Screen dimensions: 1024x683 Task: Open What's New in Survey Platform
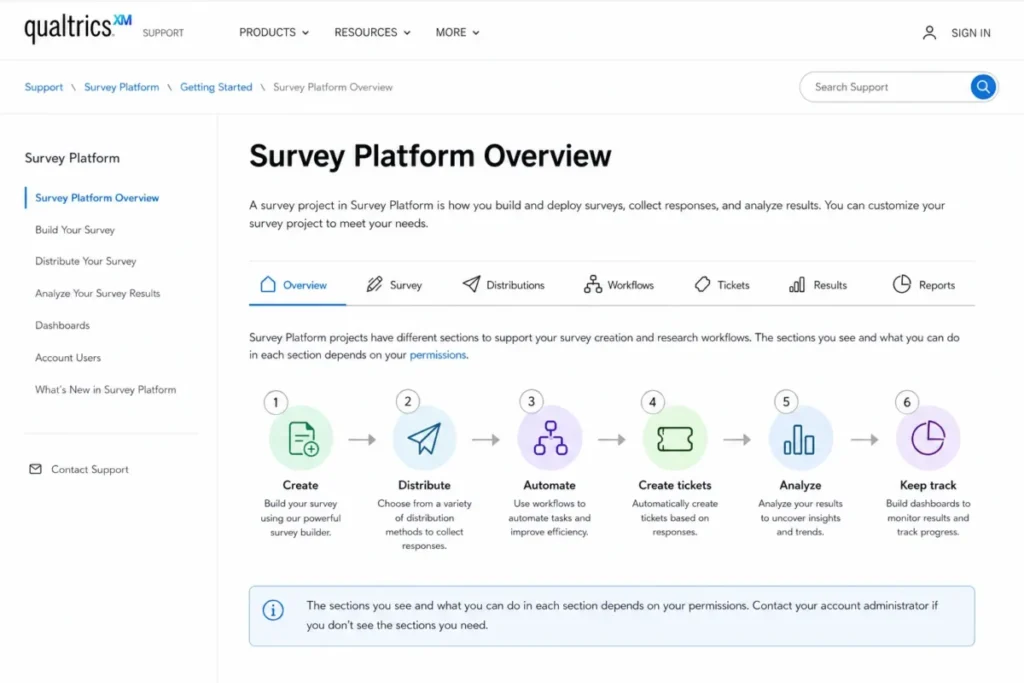(x=106, y=389)
